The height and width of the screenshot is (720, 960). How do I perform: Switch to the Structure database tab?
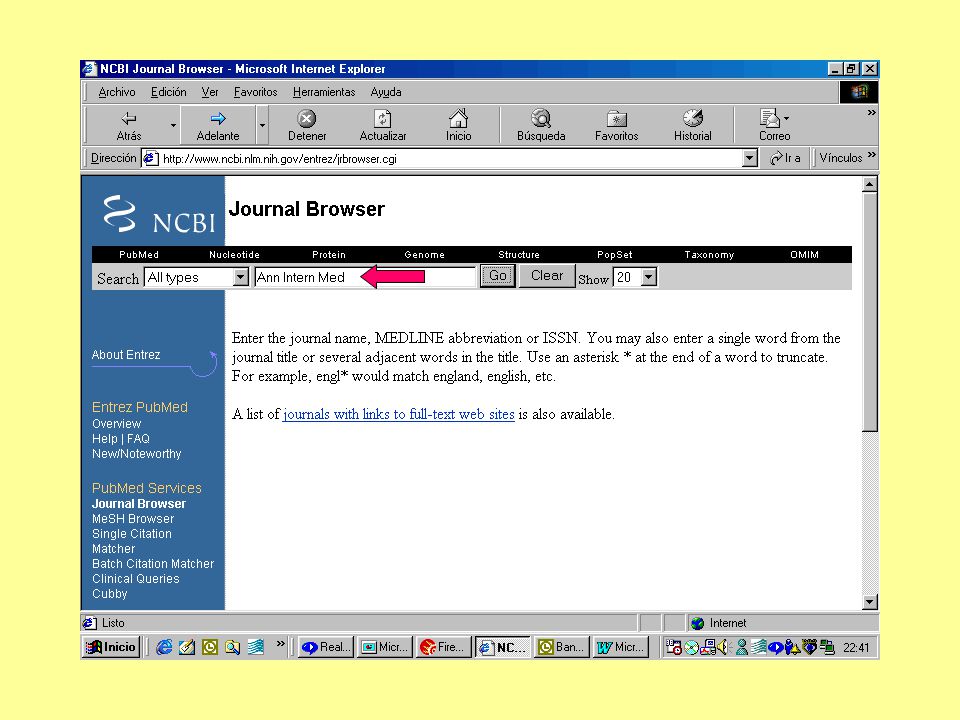[x=519, y=255]
